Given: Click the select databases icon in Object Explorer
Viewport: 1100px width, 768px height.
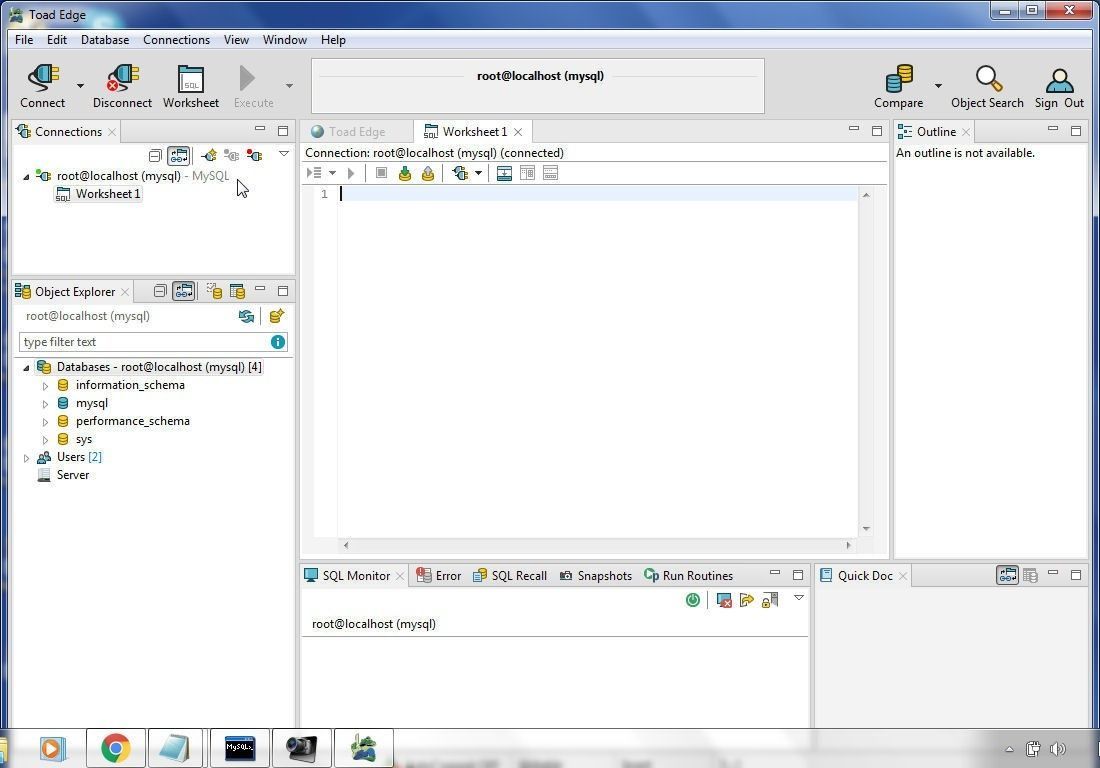Looking at the screenshot, I should pyautogui.click(x=214, y=291).
